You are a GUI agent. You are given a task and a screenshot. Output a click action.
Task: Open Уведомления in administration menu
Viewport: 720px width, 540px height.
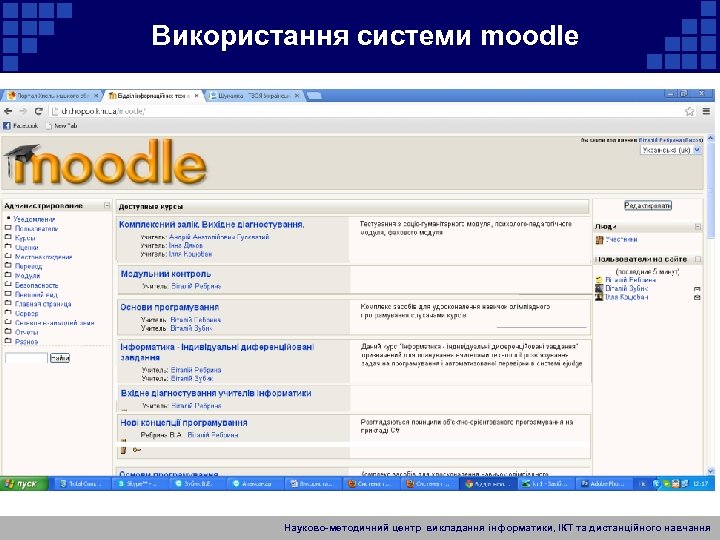[x=34, y=219]
